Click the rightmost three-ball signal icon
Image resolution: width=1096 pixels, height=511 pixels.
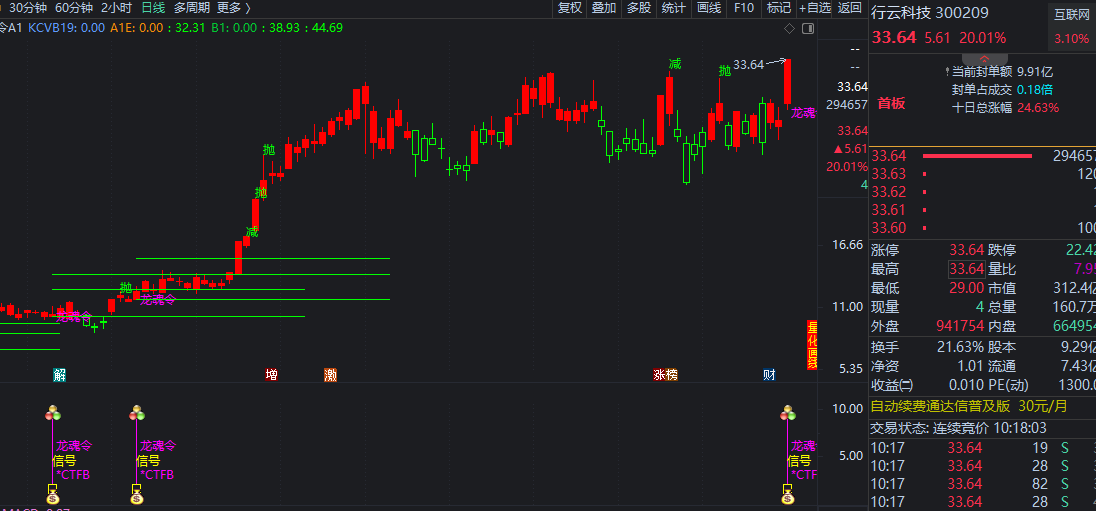click(x=788, y=412)
